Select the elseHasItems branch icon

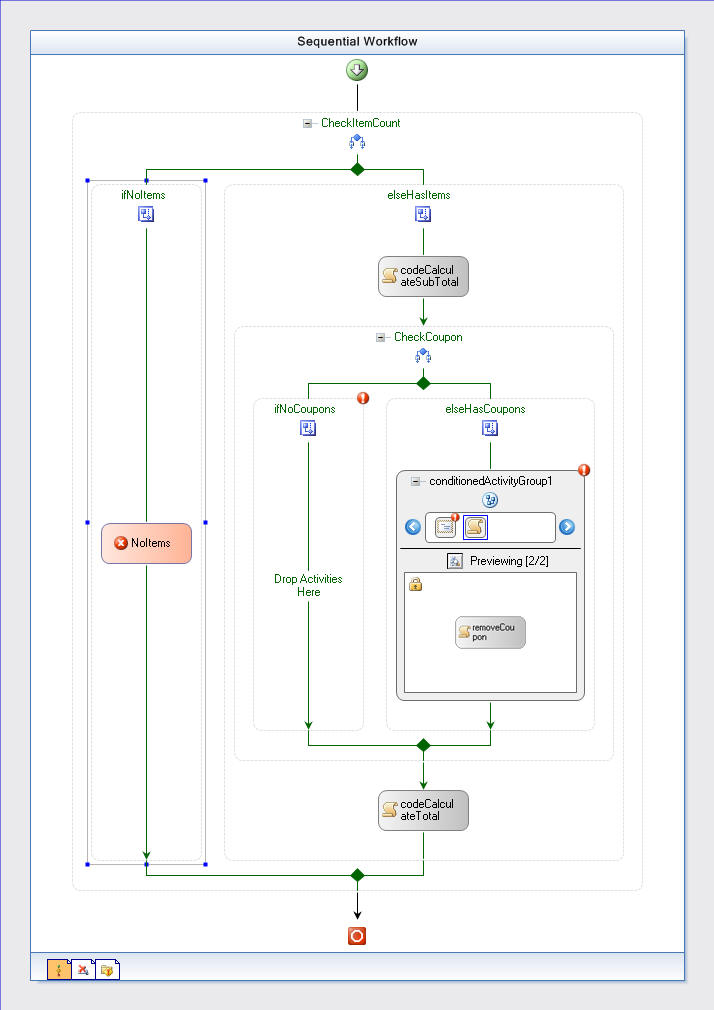423,214
